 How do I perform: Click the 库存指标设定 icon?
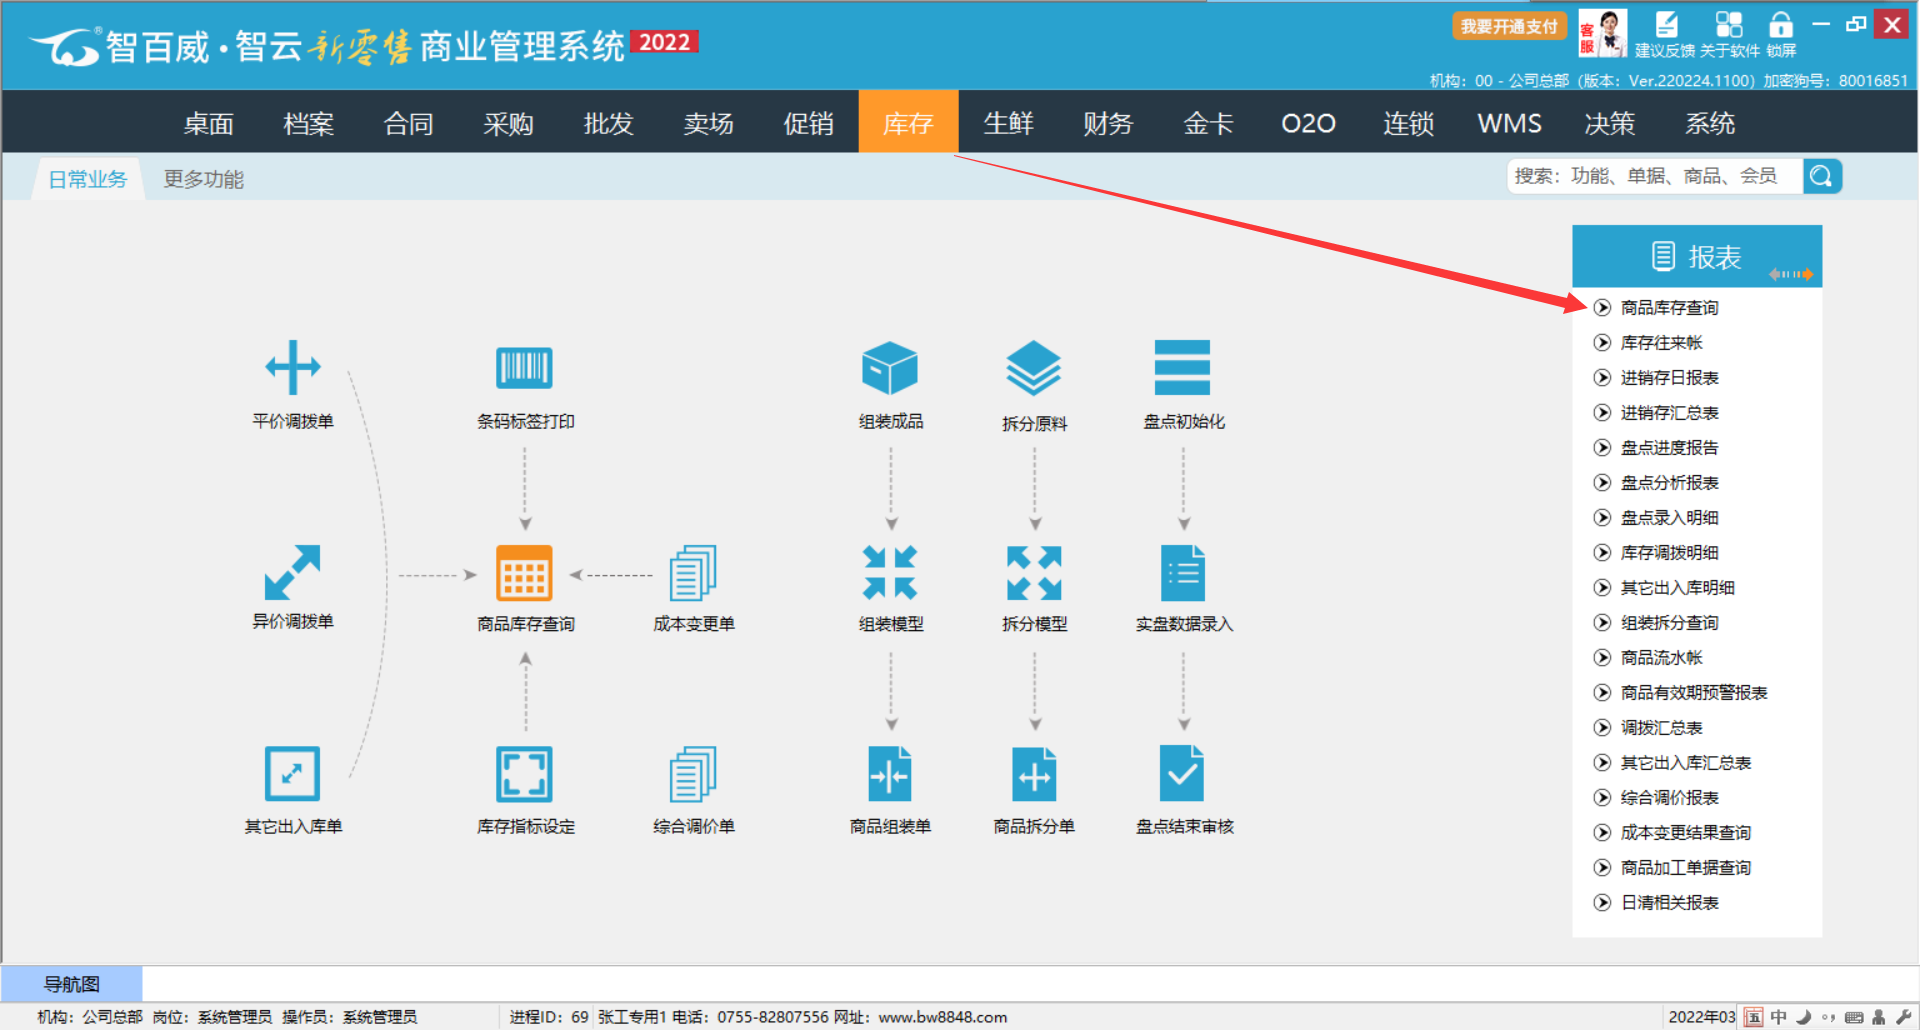(x=524, y=773)
